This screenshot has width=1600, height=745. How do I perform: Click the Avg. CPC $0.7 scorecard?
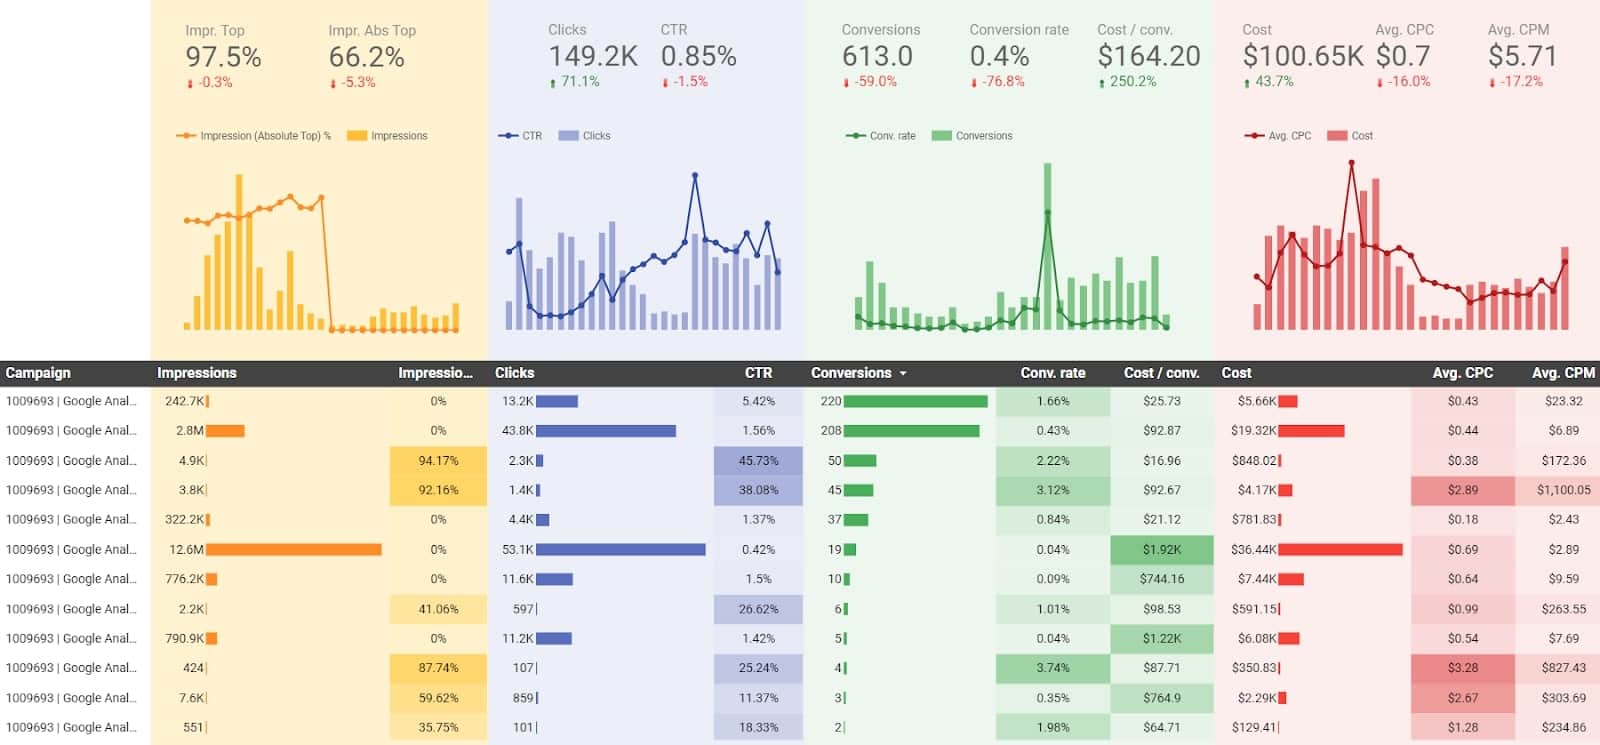point(1404,56)
